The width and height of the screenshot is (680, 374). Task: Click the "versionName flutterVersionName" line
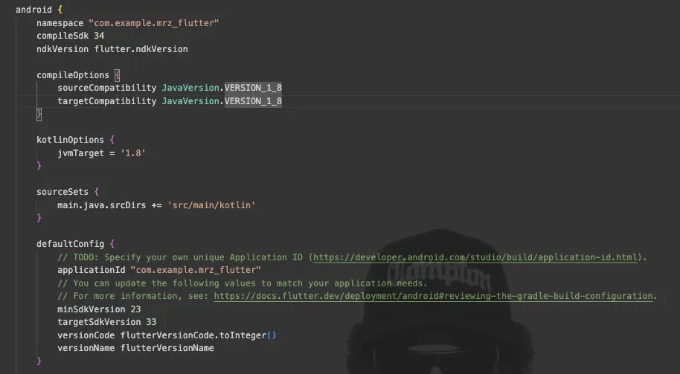click(136, 348)
